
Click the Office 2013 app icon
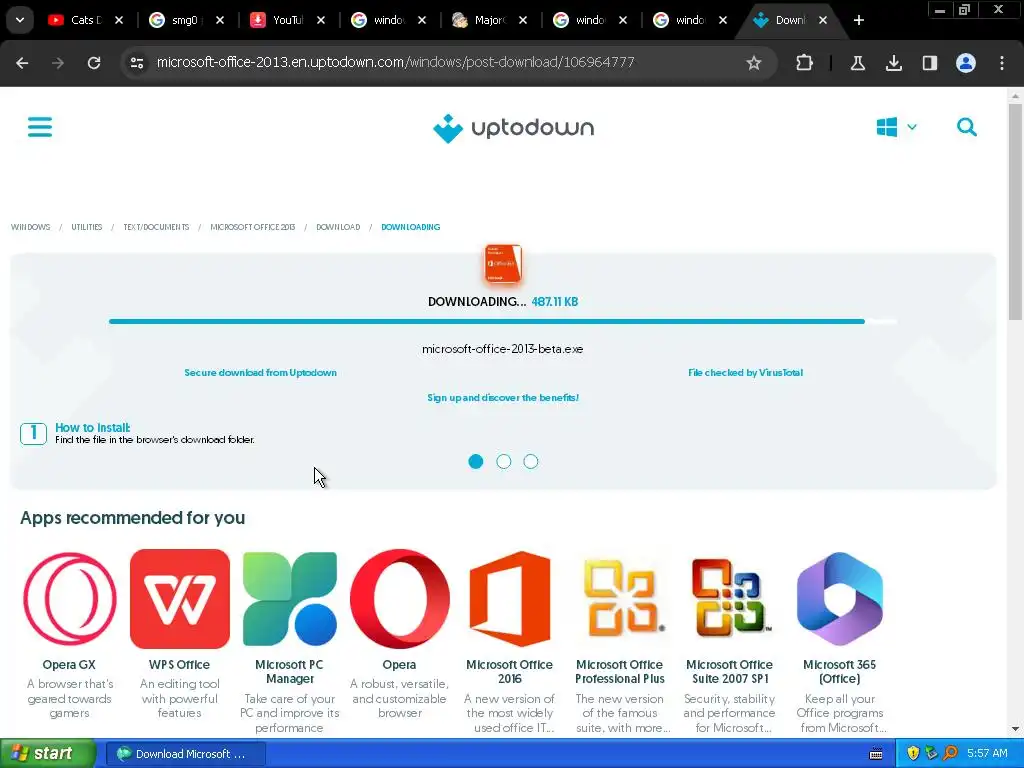tap(503, 264)
